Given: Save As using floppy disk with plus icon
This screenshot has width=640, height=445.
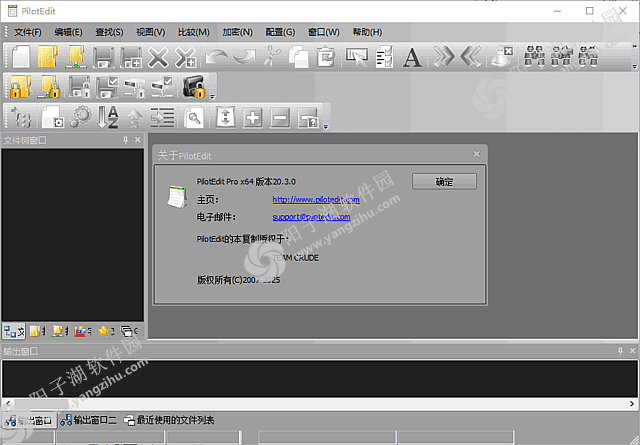Looking at the screenshot, I should (131, 57).
